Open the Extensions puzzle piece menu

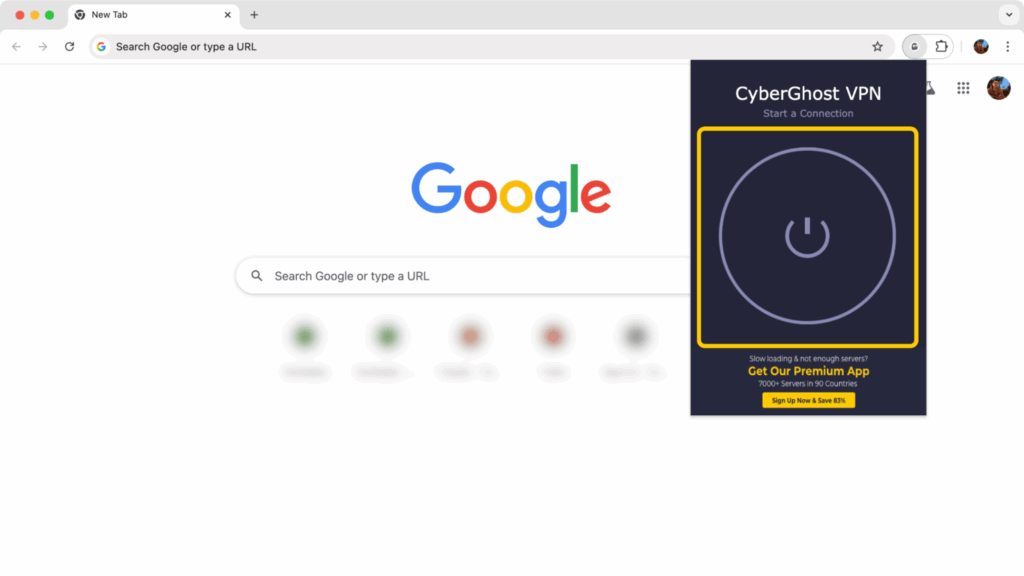pyautogui.click(x=941, y=46)
